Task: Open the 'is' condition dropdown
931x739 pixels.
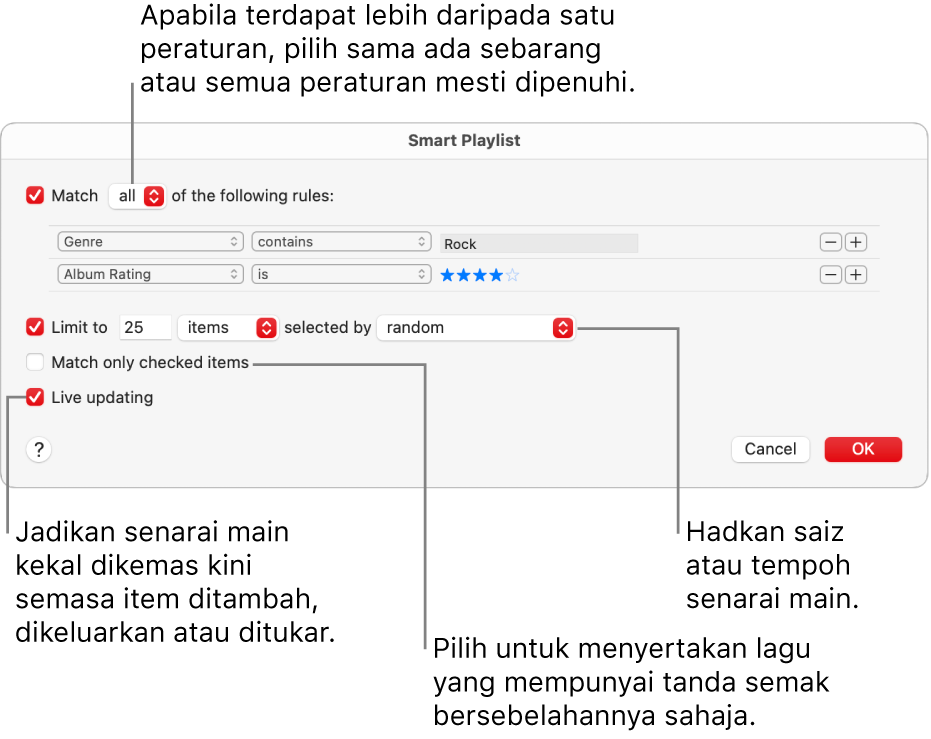Action: [x=341, y=274]
